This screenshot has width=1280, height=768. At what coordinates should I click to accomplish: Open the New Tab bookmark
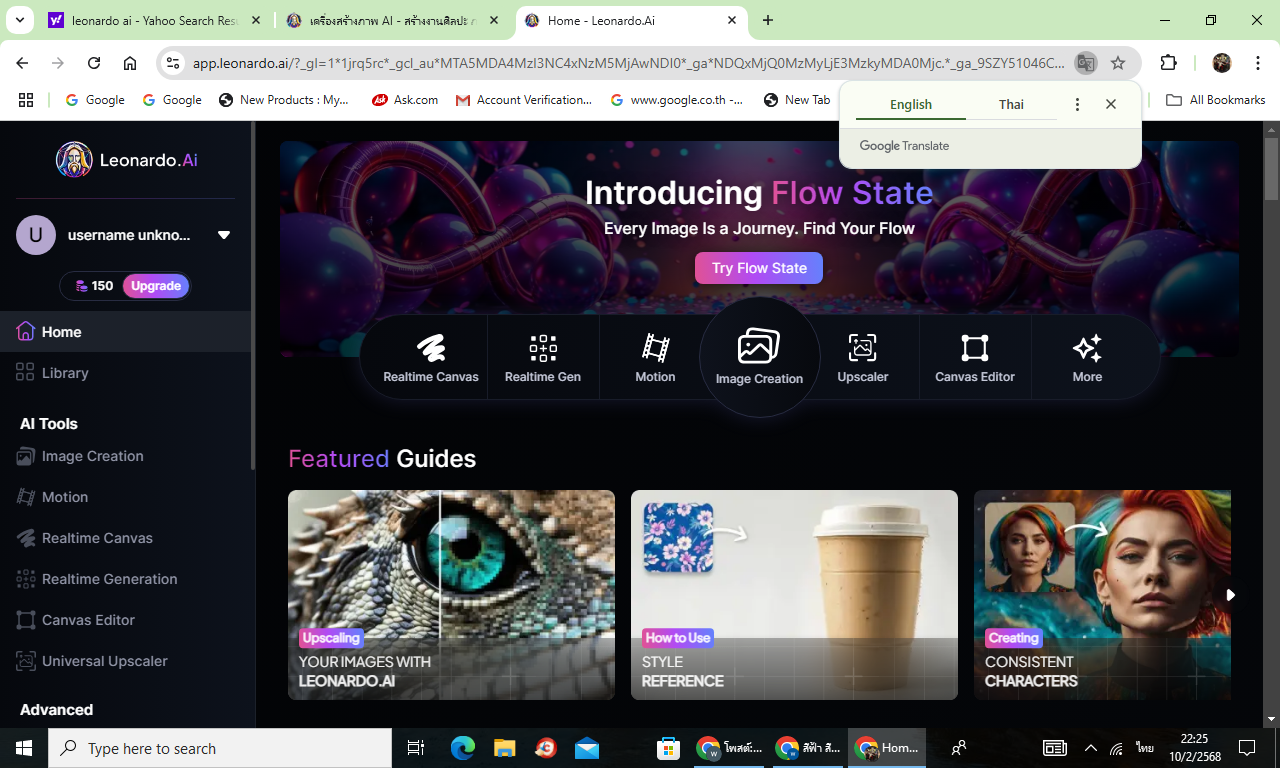point(797,100)
